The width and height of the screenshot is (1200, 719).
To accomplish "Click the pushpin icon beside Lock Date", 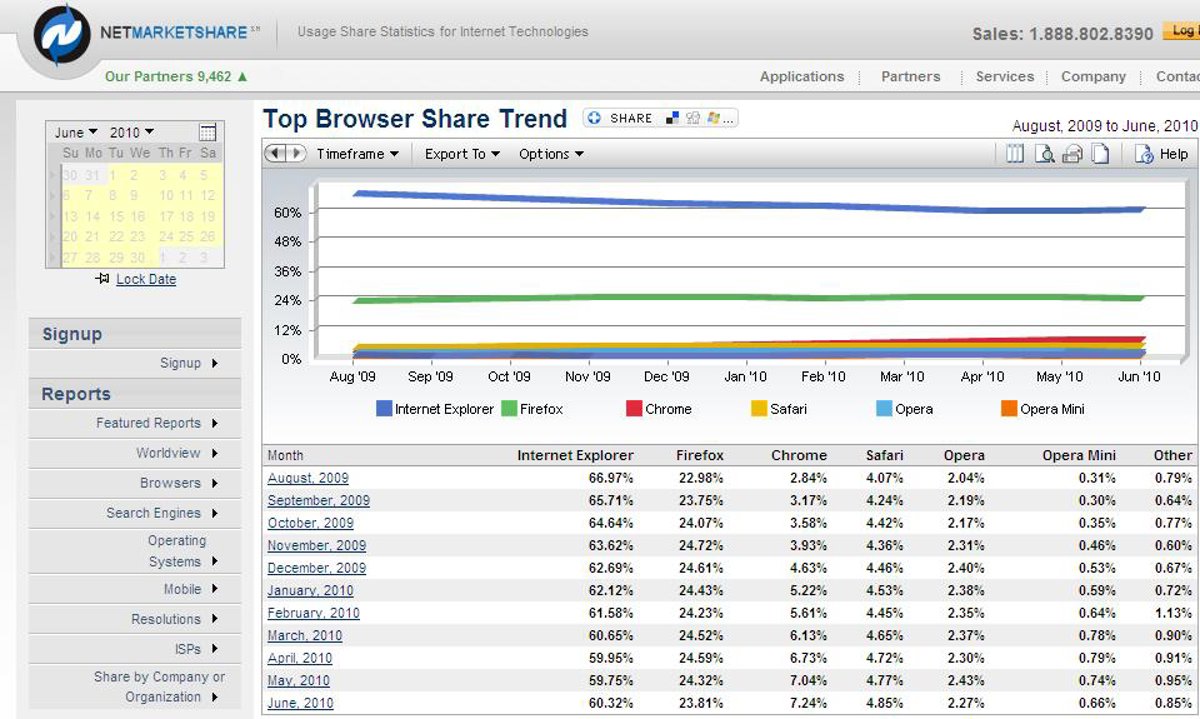I will tap(102, 279).
